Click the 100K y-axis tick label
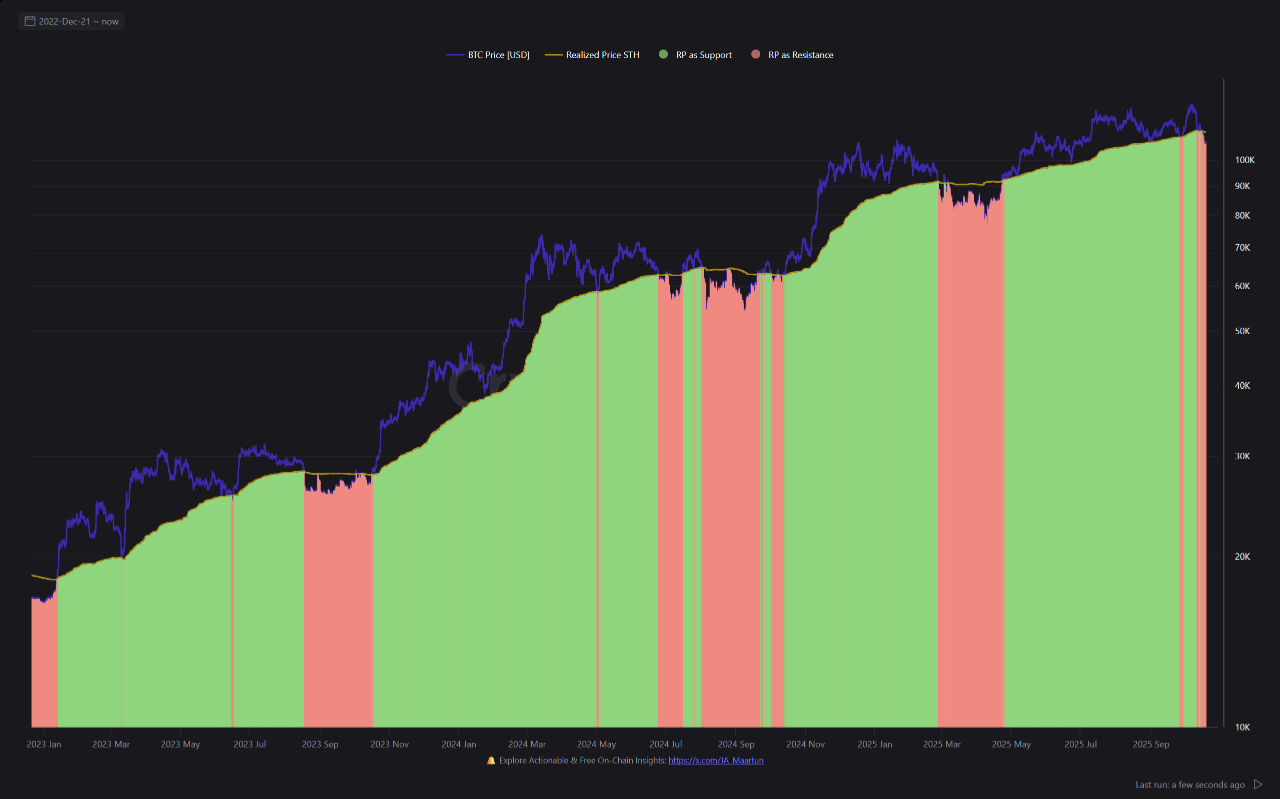Image resolution: width=1280 pixels, height=799 pixels. (x=1244, y=160)
